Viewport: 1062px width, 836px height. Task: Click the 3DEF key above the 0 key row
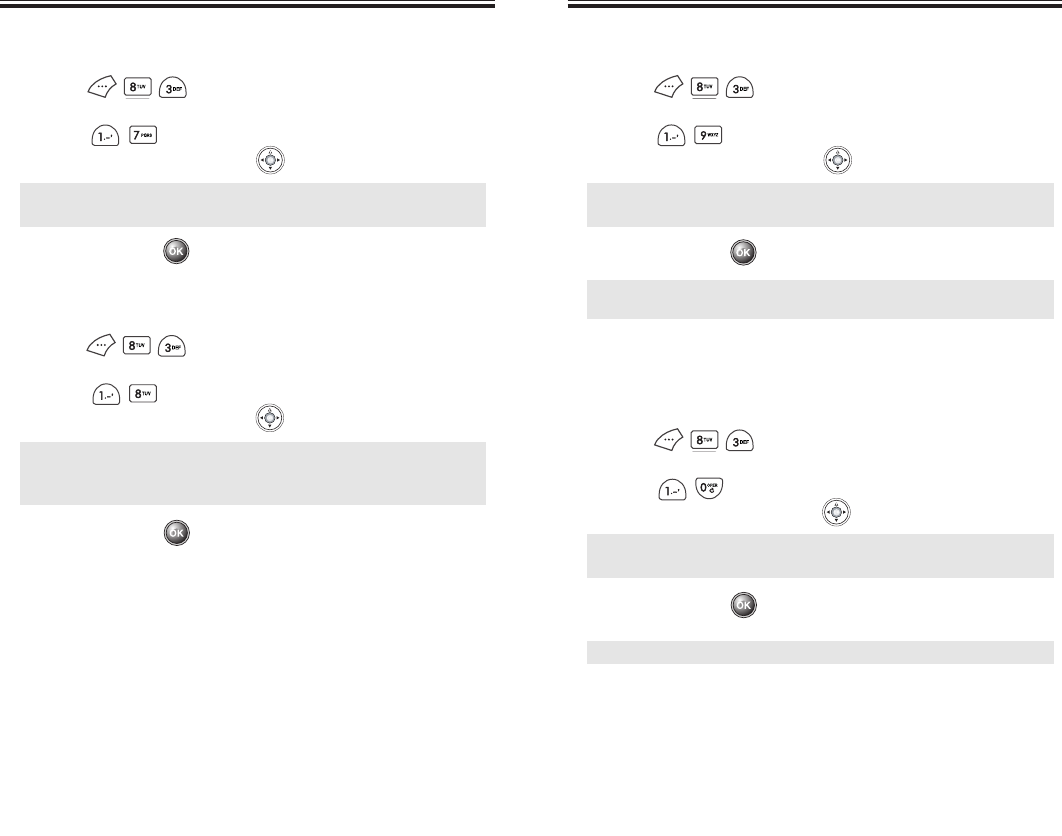click(739, 446)
